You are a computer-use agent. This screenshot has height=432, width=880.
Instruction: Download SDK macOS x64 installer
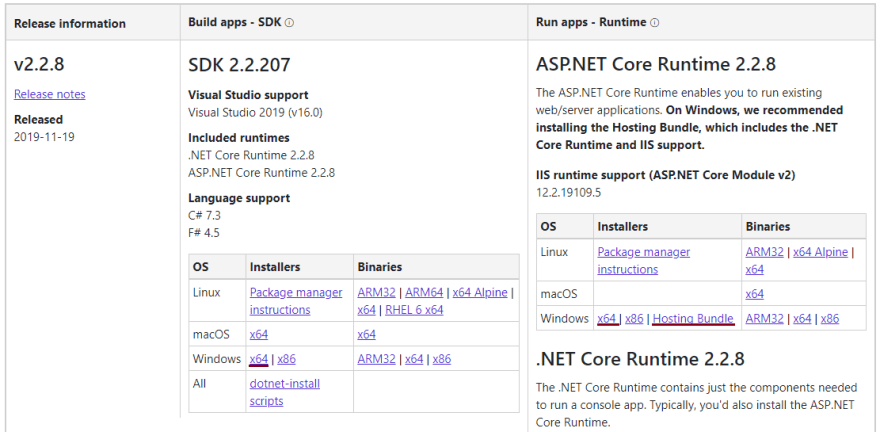tap(259, 334)
